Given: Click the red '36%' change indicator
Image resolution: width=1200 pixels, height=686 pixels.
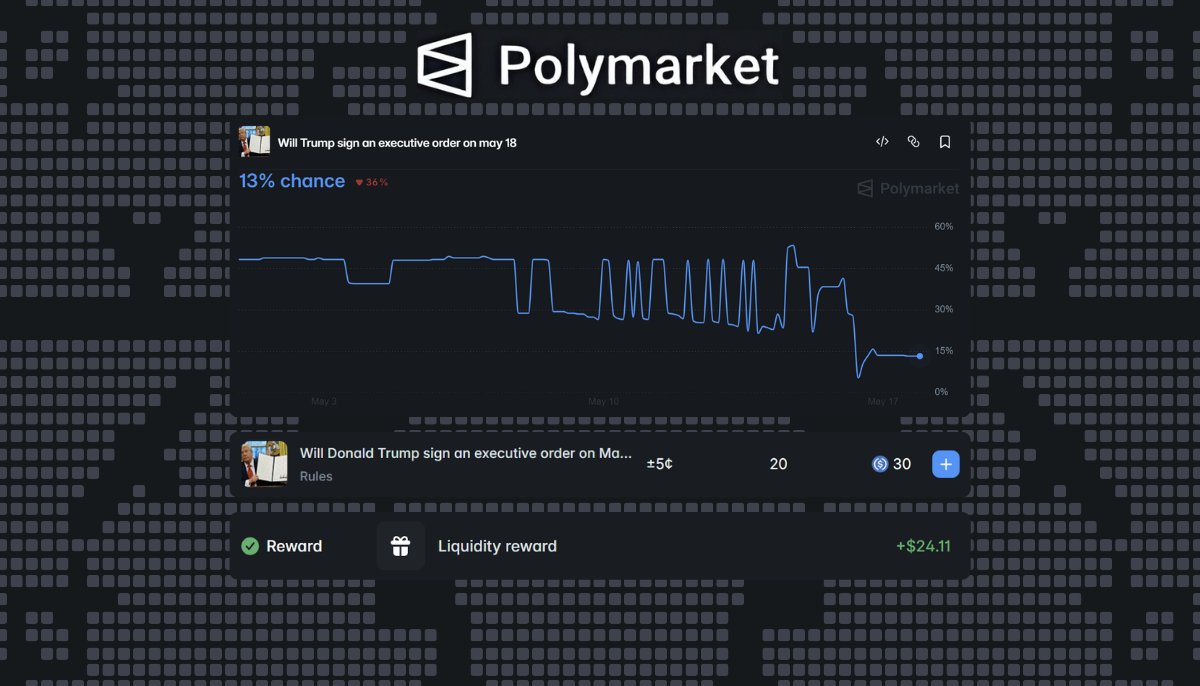Looking at the screenshot, I should coord(372,182).
